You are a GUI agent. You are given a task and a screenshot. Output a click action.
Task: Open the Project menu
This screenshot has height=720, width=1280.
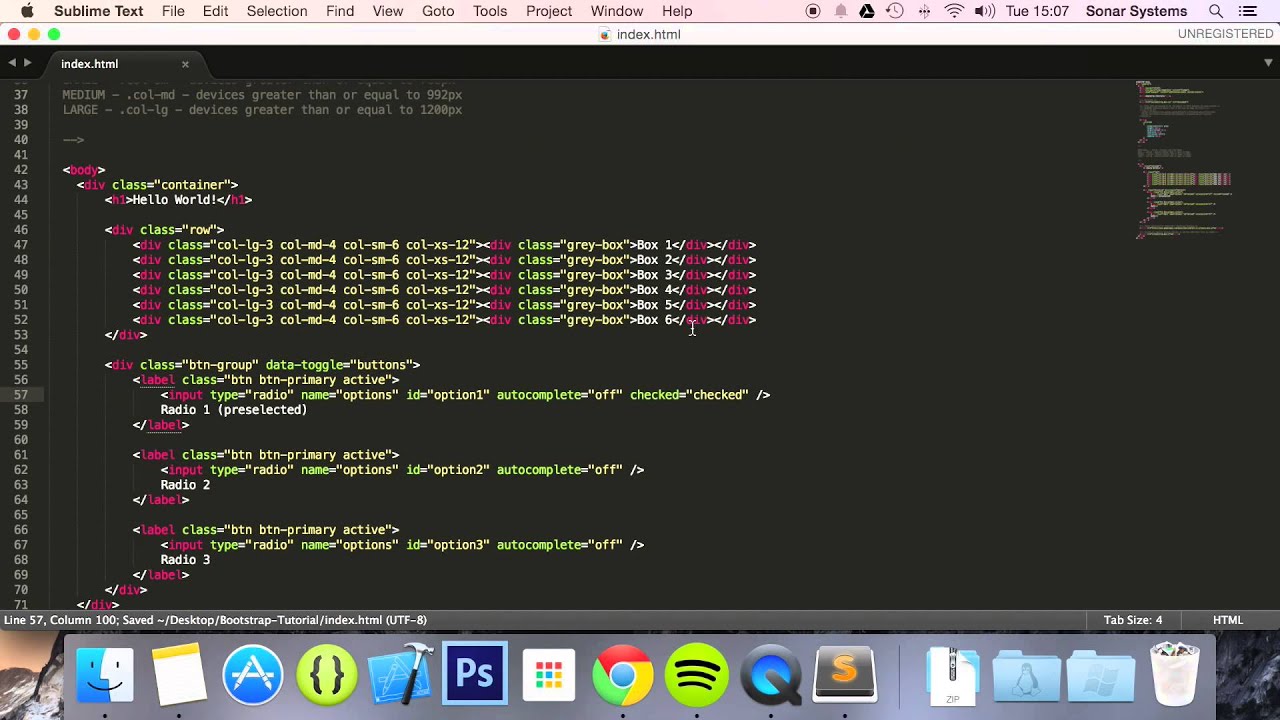pos(549,11)
